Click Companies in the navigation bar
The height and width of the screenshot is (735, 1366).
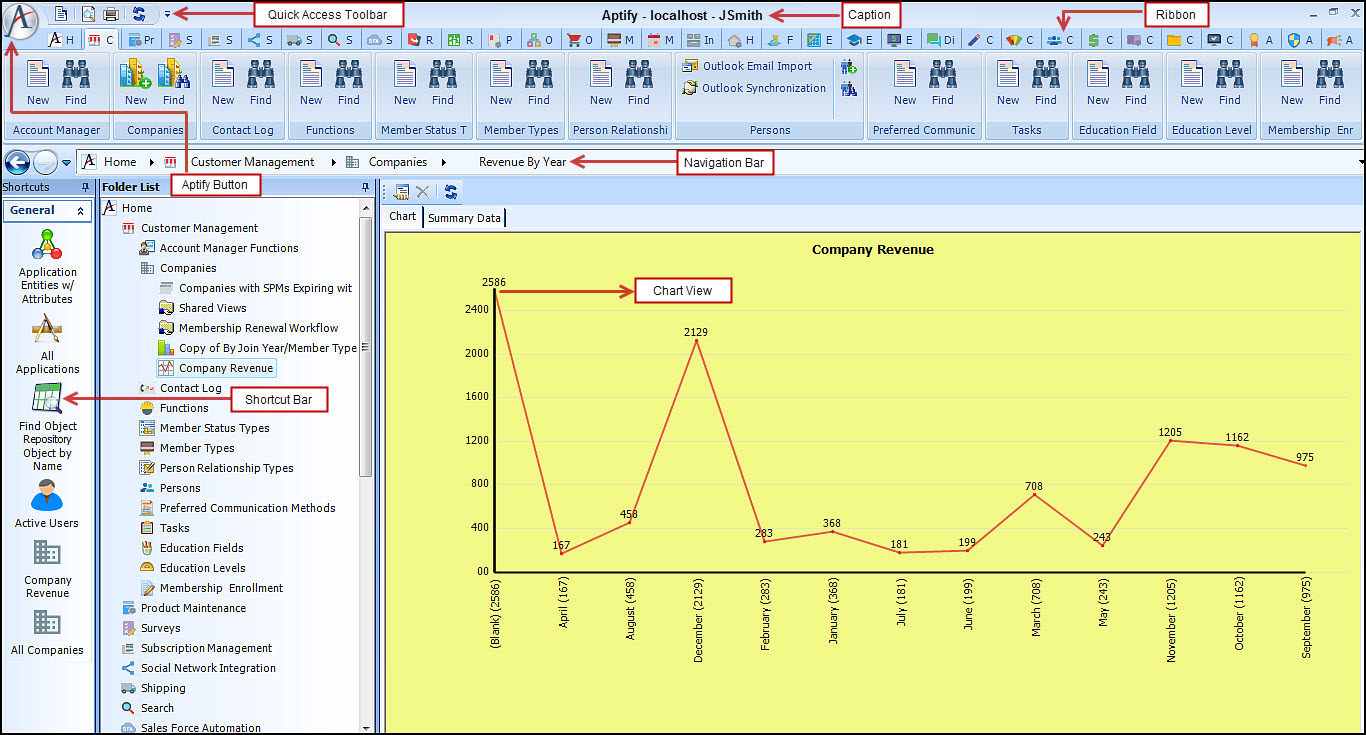(398, 162)
